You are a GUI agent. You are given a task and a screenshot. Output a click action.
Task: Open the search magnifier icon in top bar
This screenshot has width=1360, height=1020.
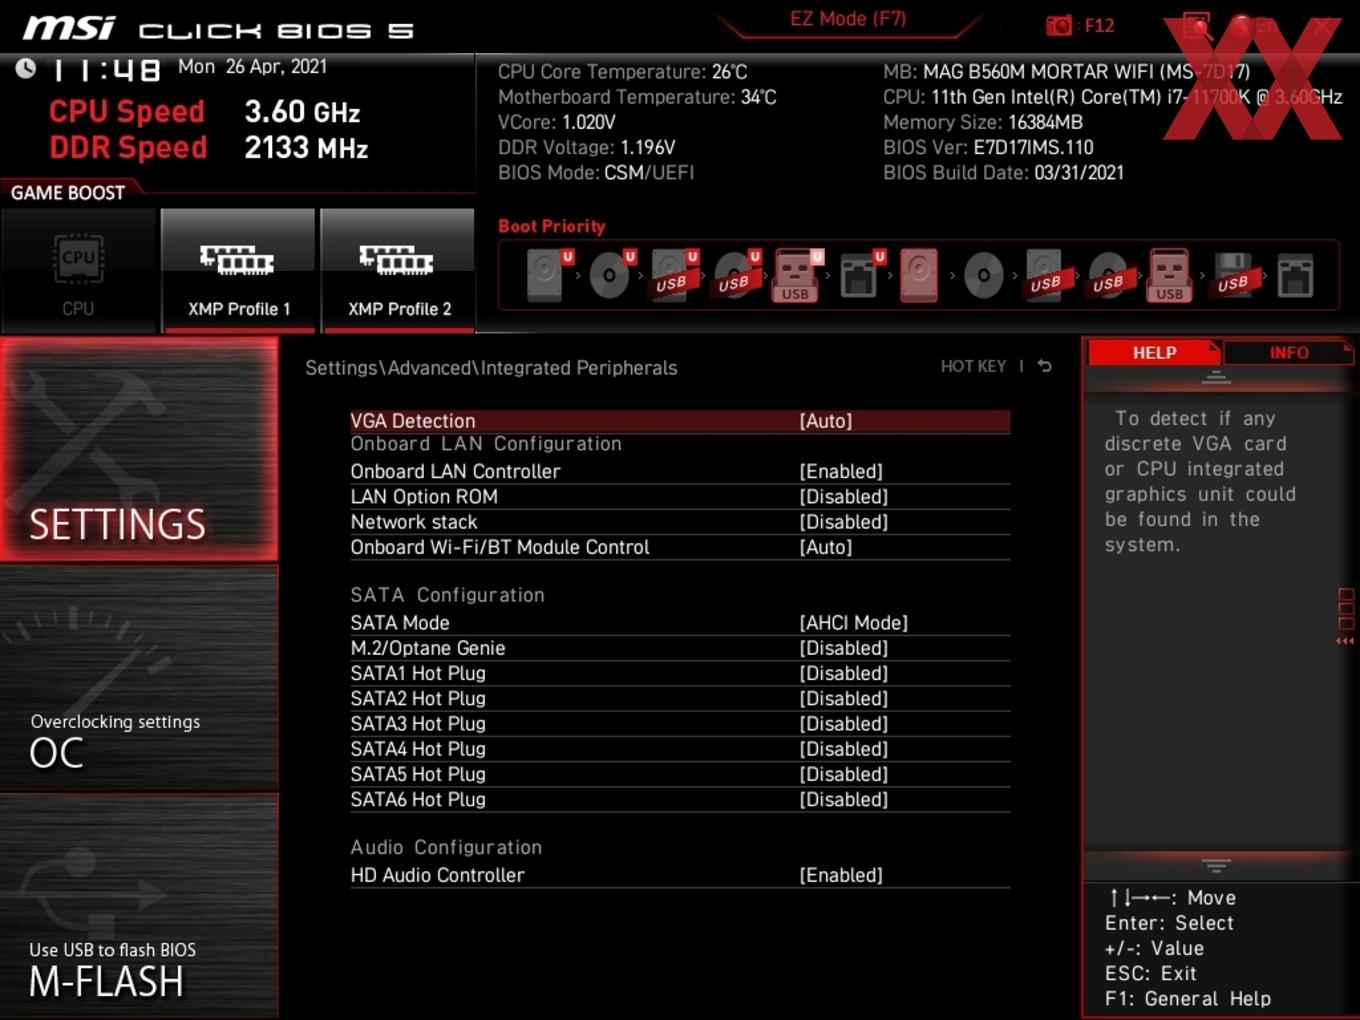coord(1196,26)
